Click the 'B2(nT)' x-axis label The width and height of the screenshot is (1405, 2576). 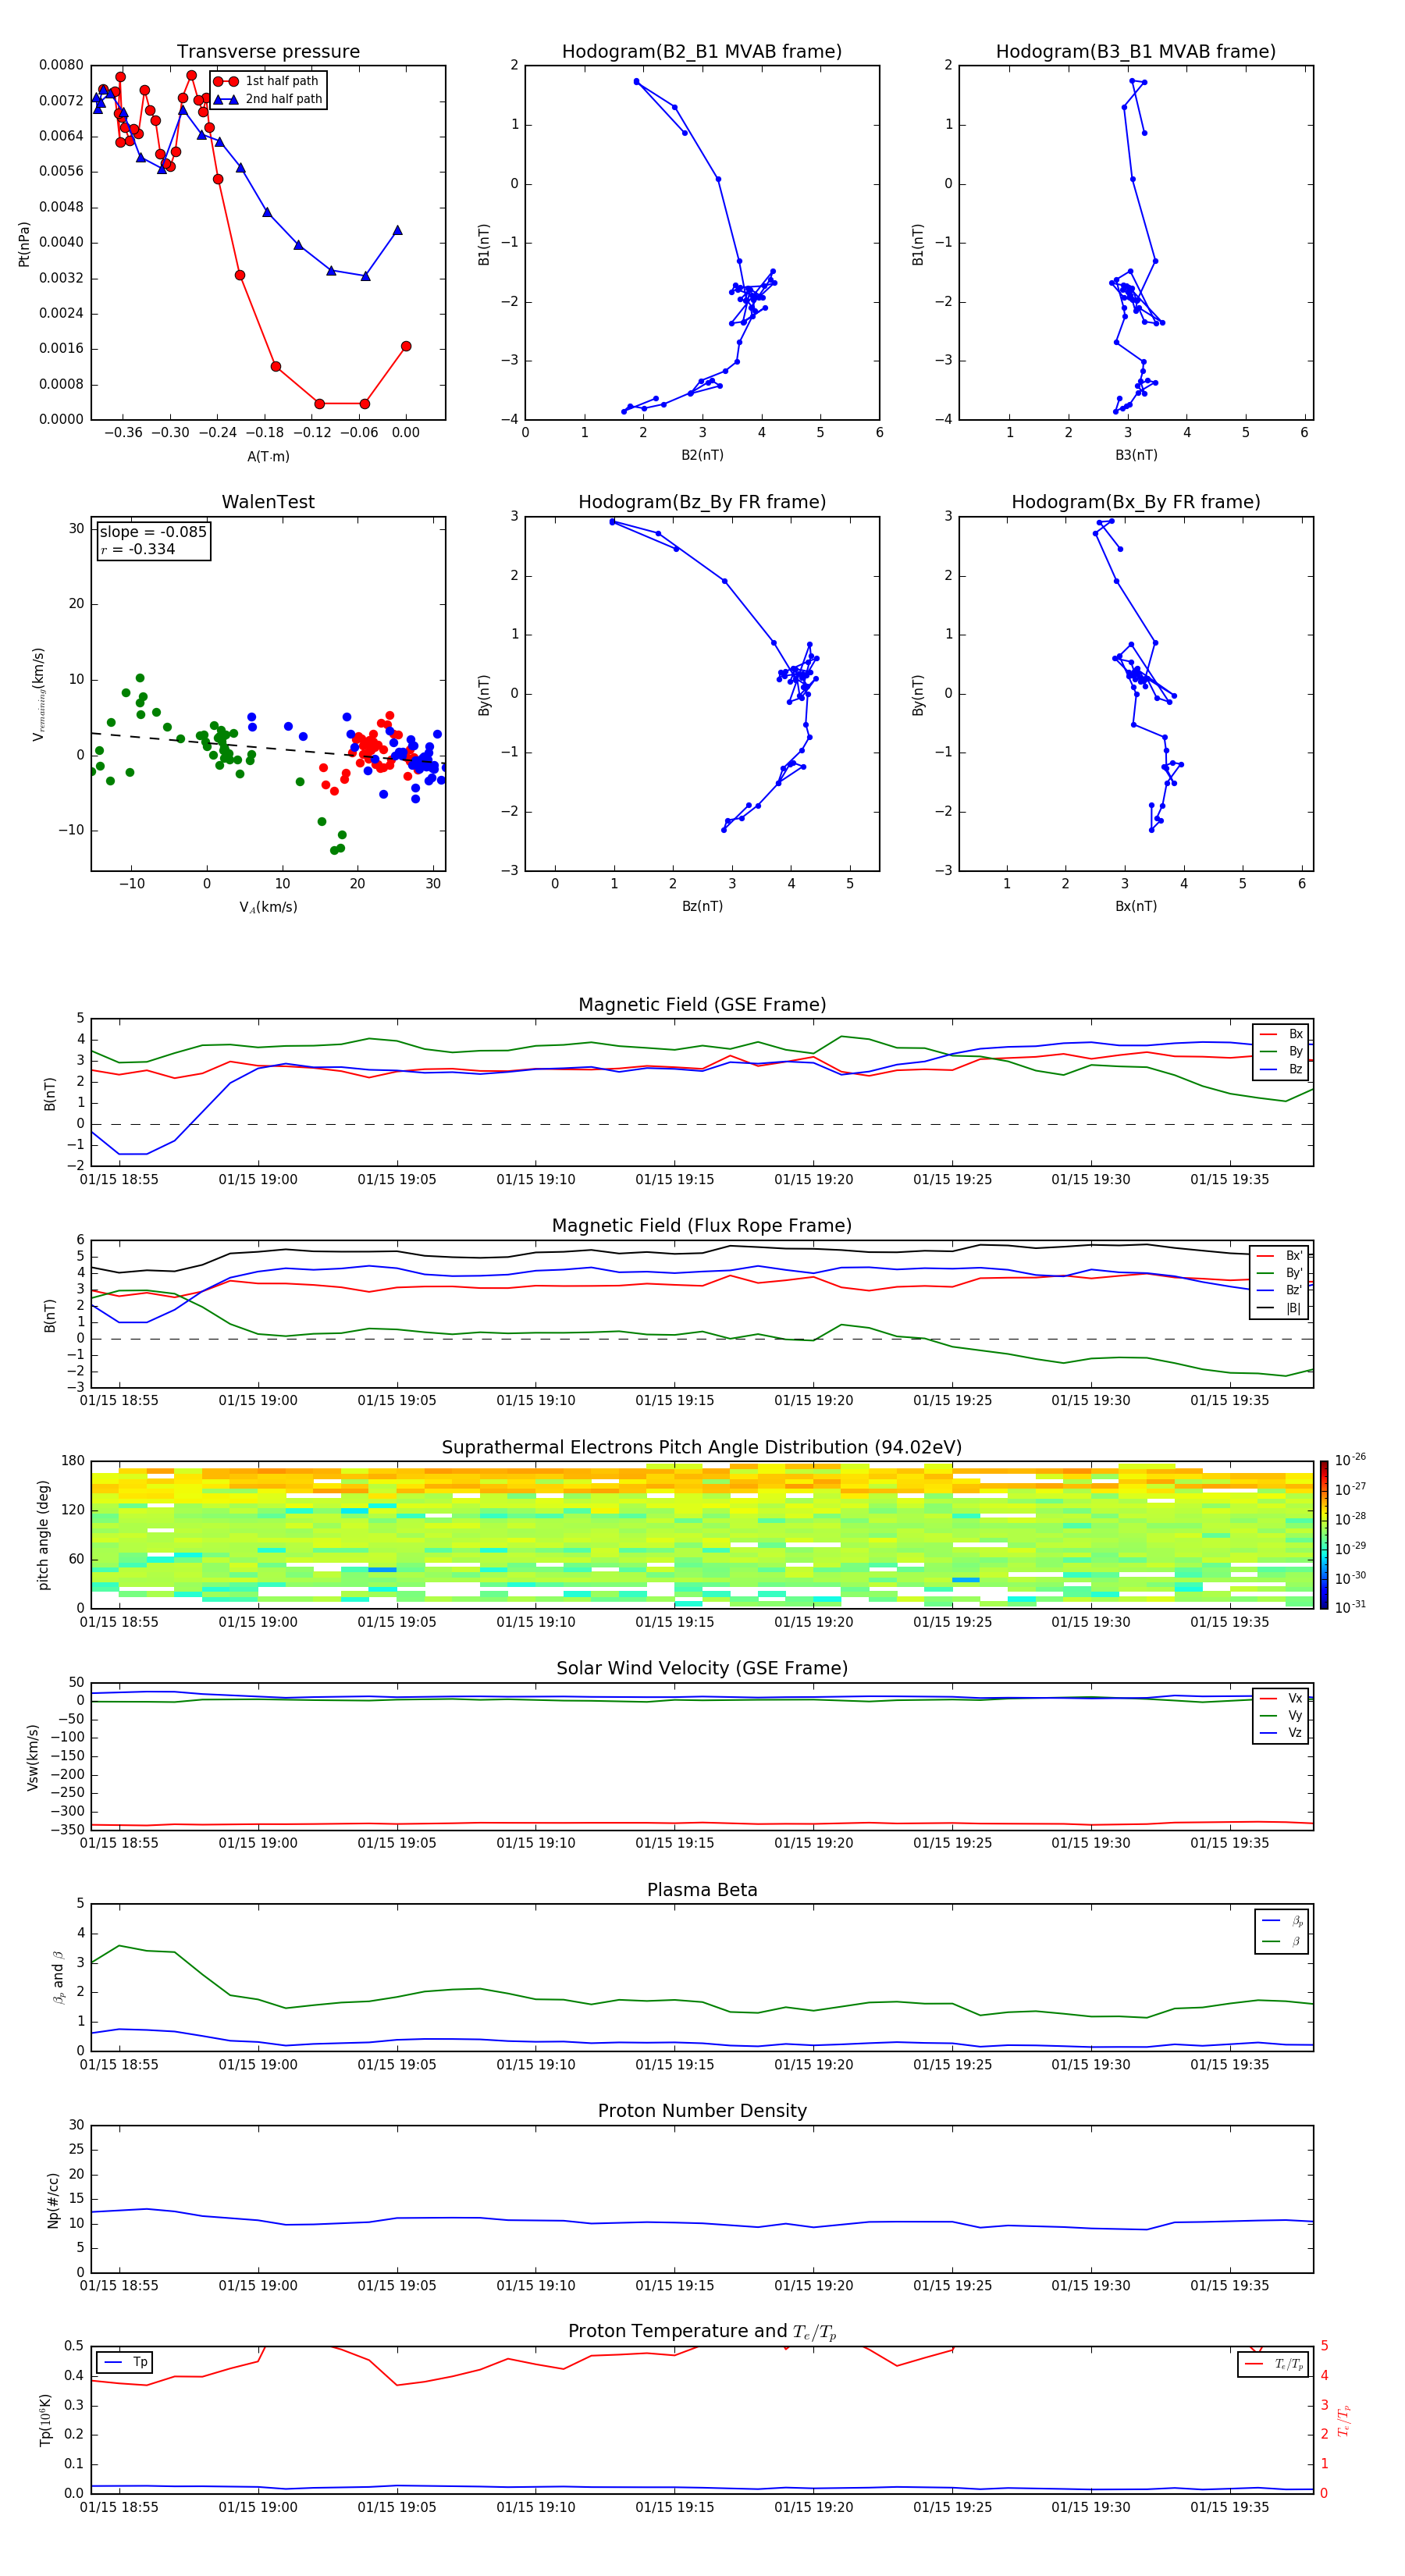tap(702, 455)
